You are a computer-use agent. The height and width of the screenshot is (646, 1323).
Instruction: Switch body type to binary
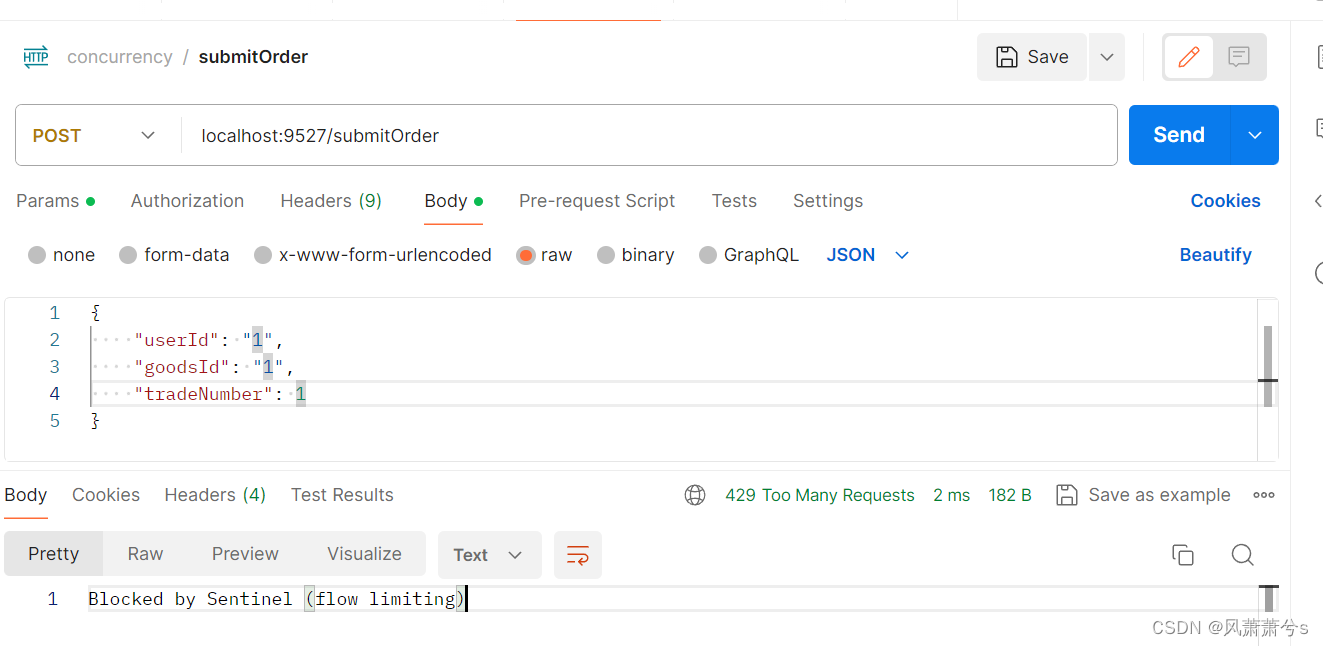pos(647,254)
